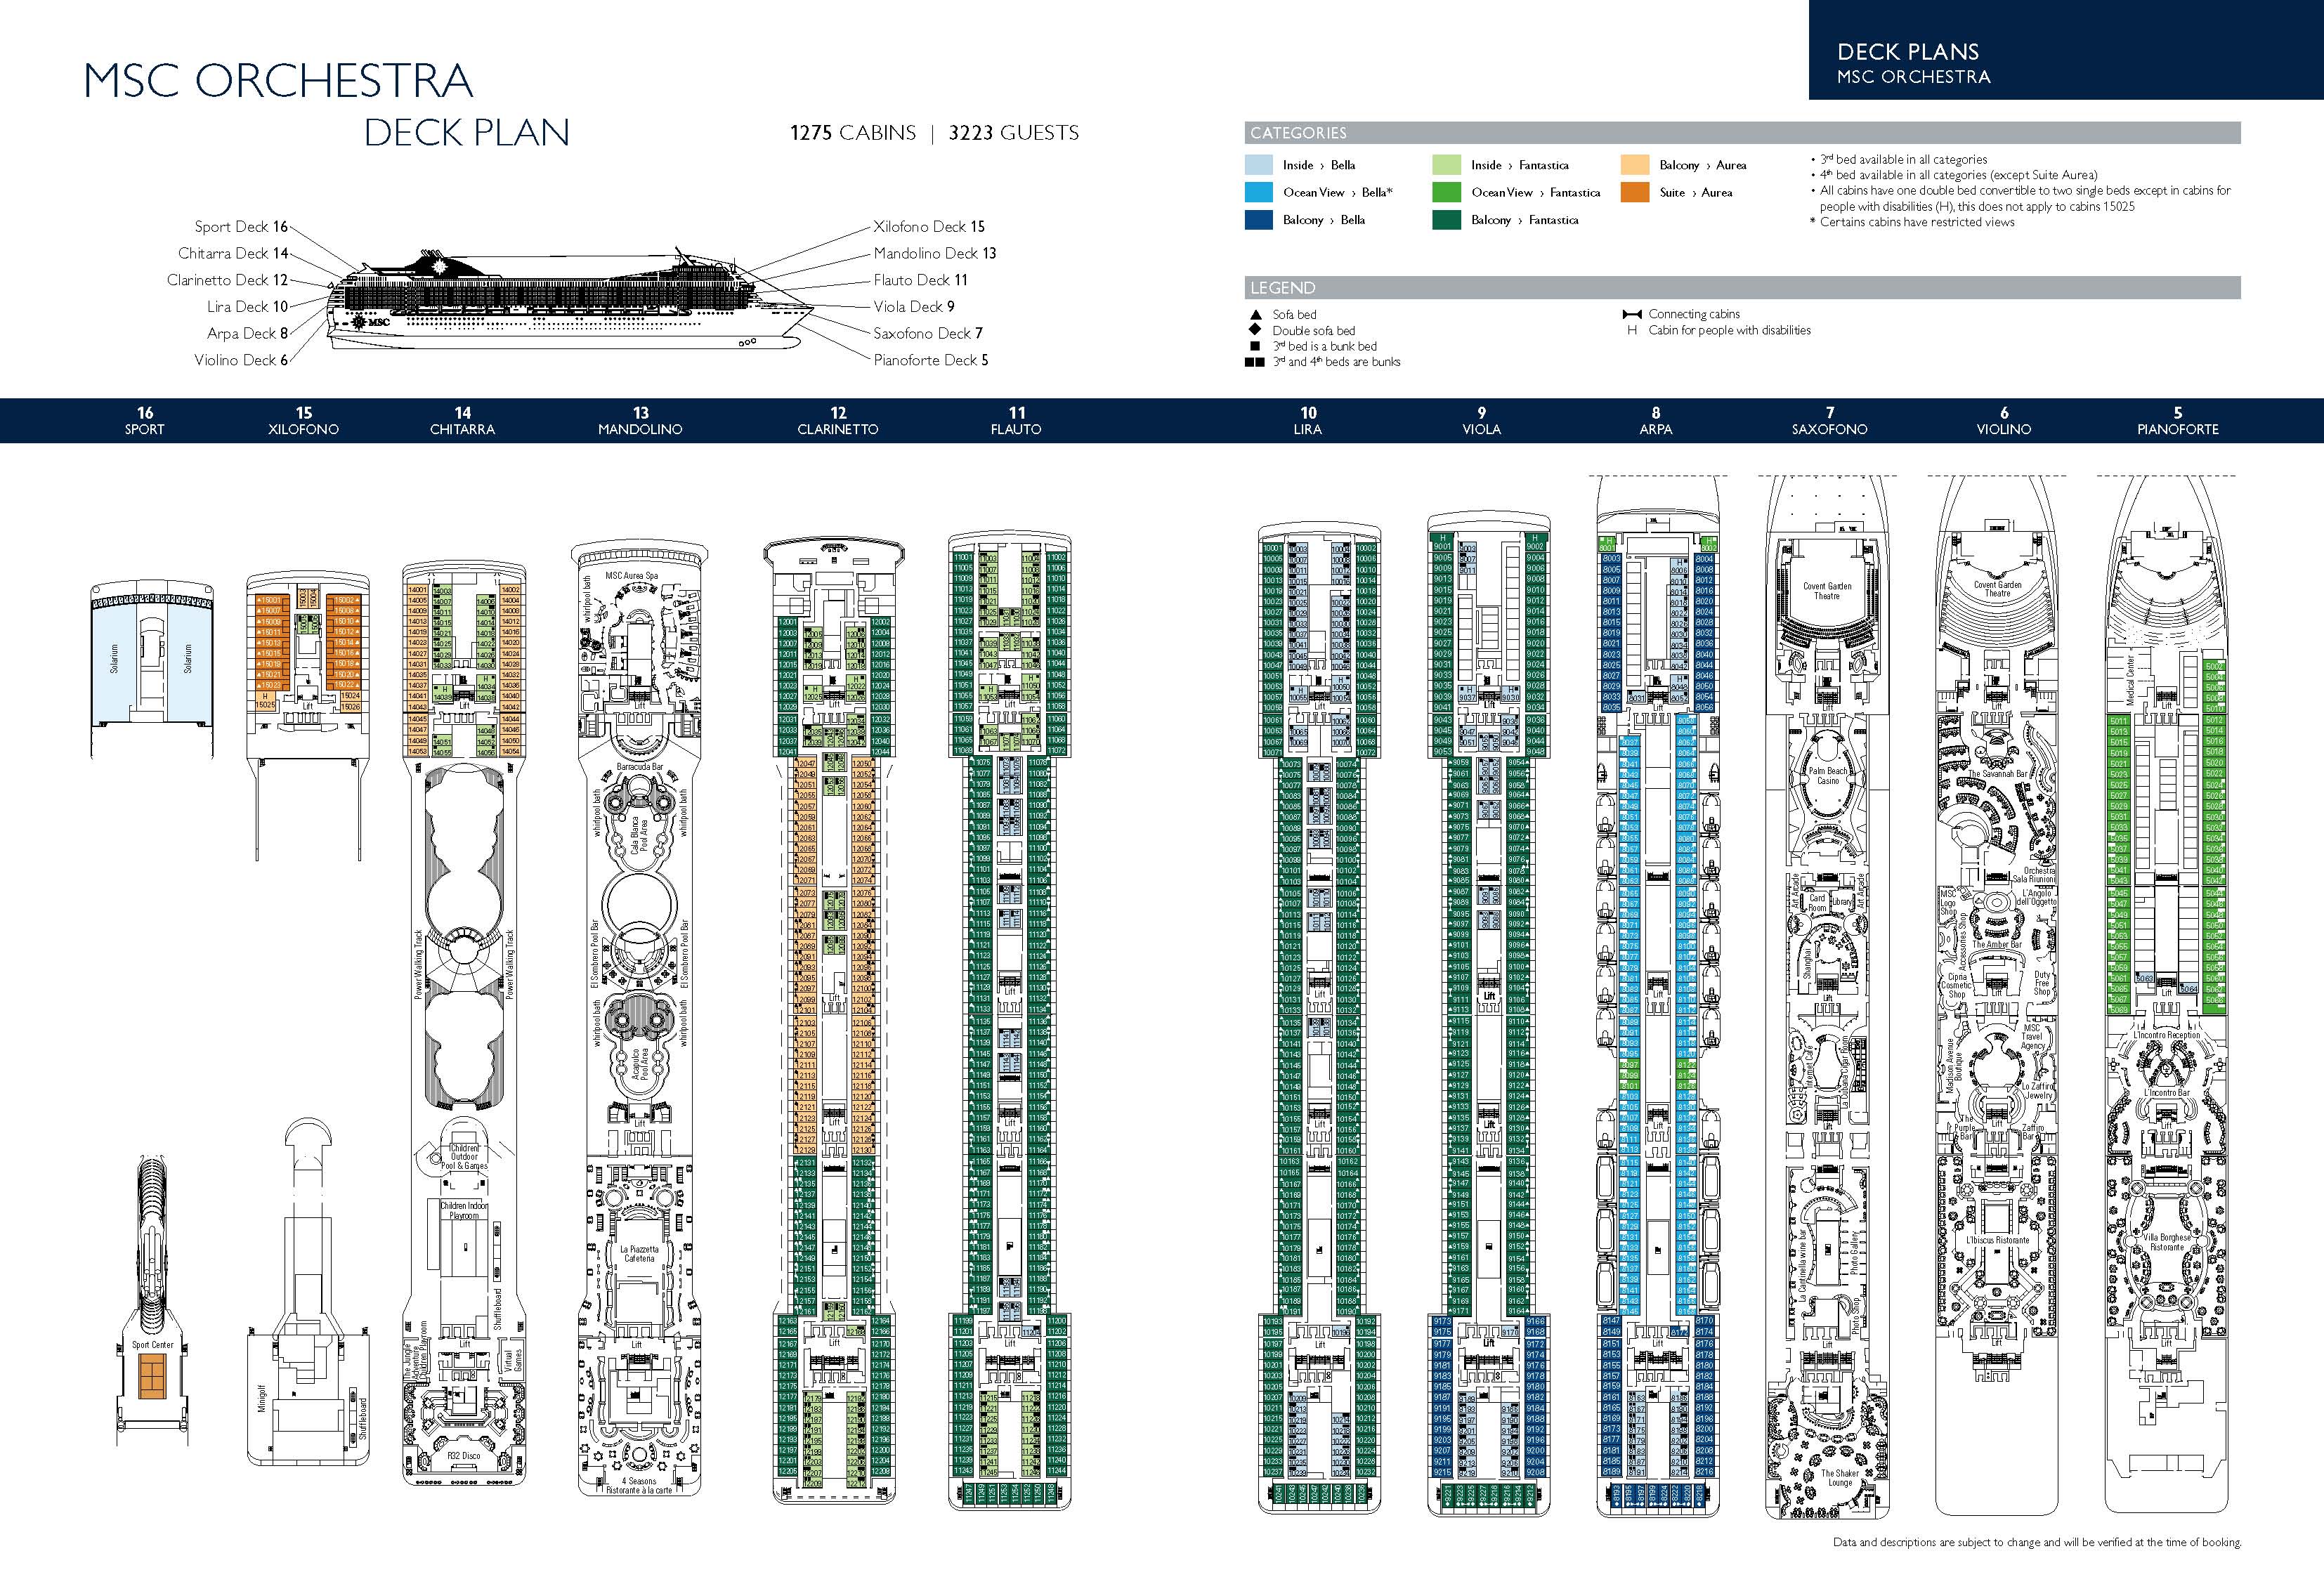Screen dimensions: 2324x1577
Task: Click the '1275 CABINS' text
Action: pyautogui.click(x=852, y=133)
